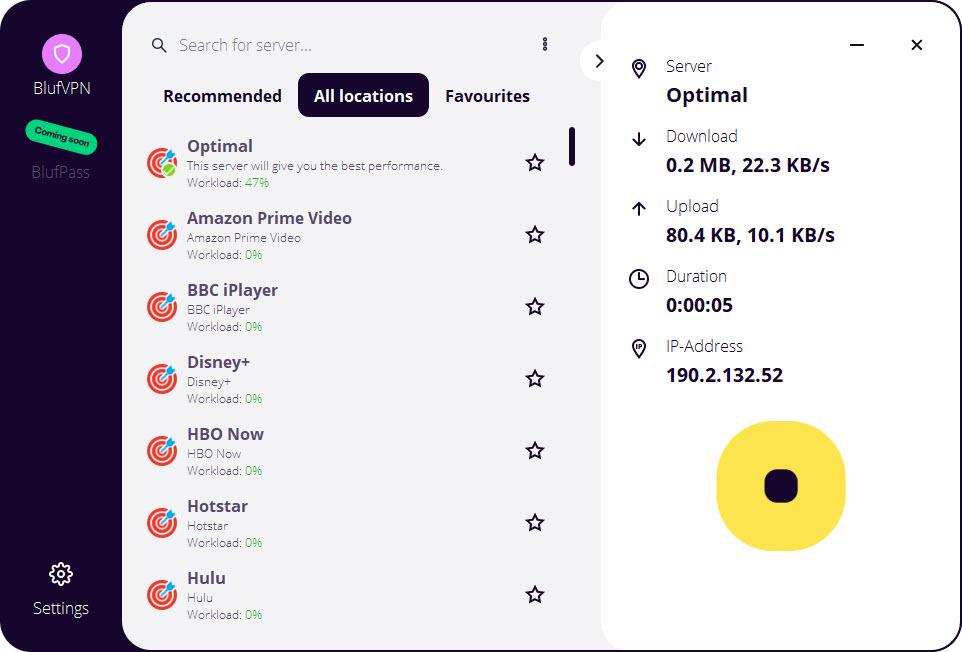Open the BlufVPN shield icon
This screenshot has width=962, height=652.
tap(61, 54)
